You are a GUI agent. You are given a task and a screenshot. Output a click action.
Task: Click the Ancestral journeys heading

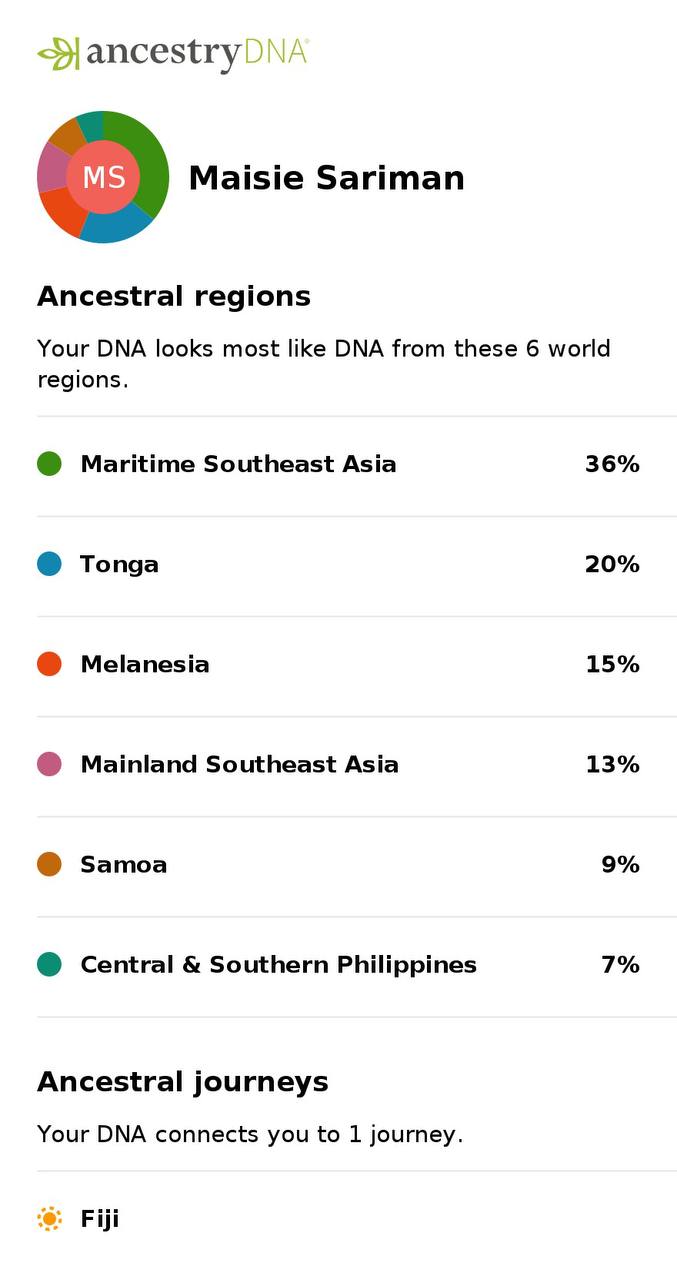tap(182, 1081)
